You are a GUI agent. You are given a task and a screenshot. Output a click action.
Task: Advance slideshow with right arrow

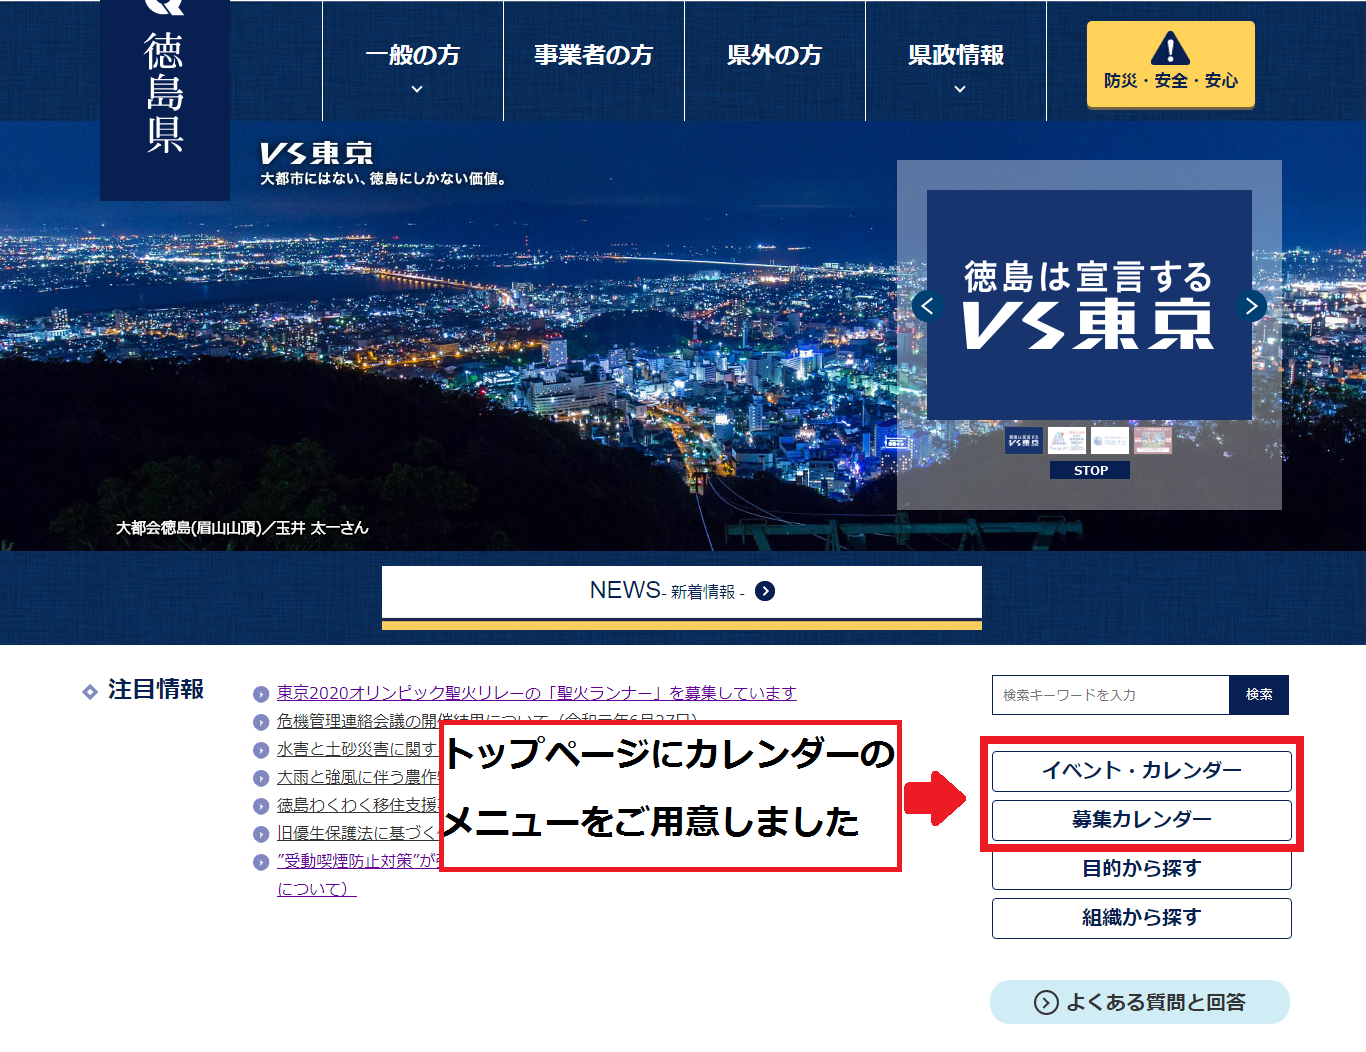(1251, 306)
